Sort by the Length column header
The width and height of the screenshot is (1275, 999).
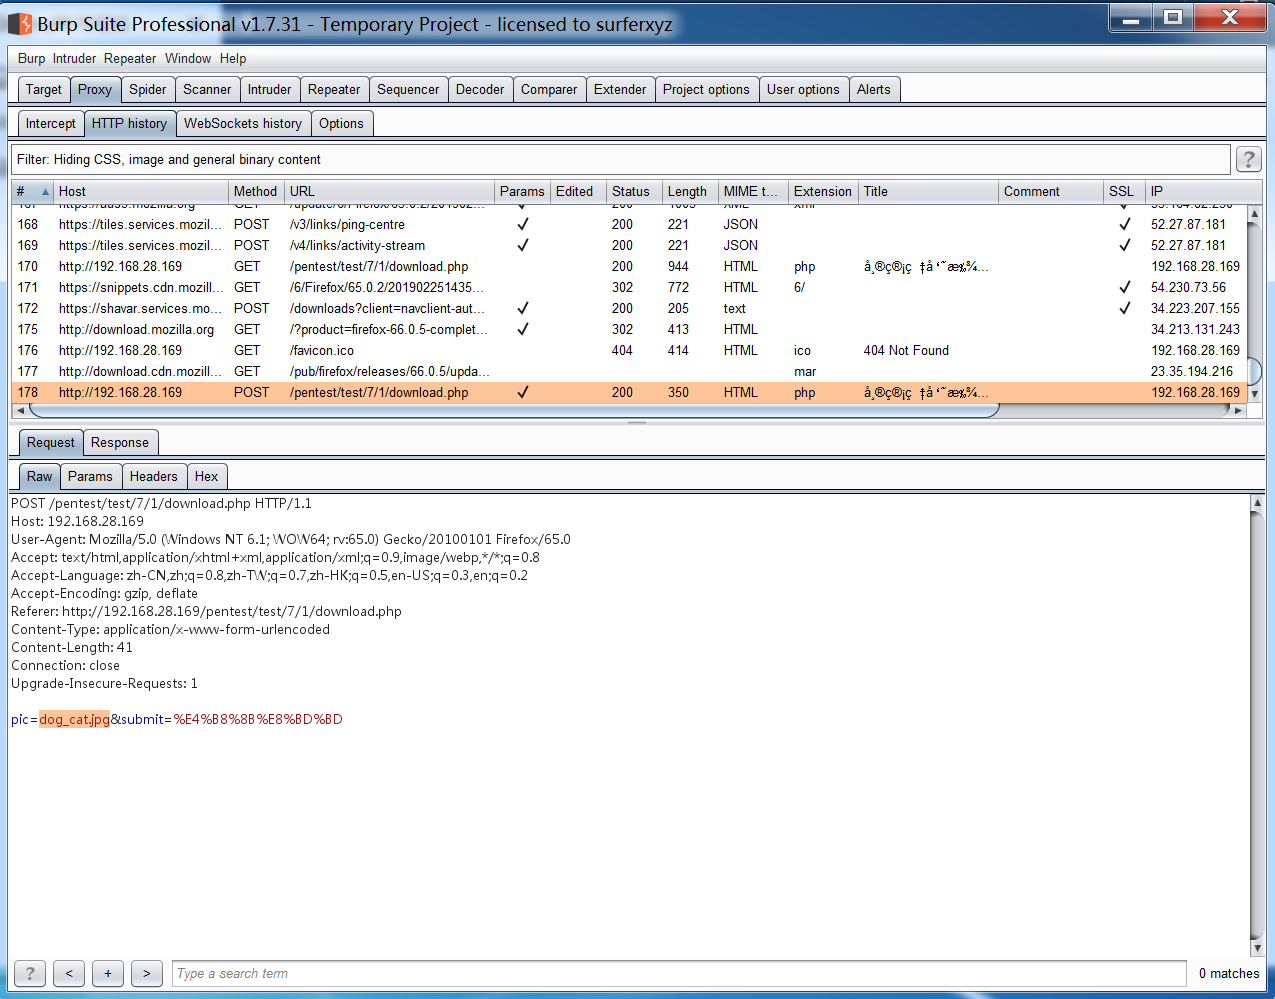point(688,191)
